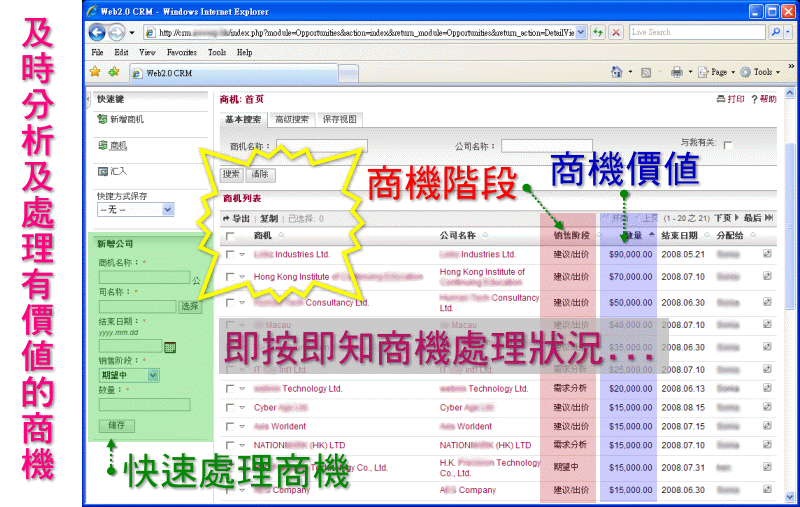Switch to the 保存视图 tab
The height and width of the screenshot is (507, 800).
(339, 119)
